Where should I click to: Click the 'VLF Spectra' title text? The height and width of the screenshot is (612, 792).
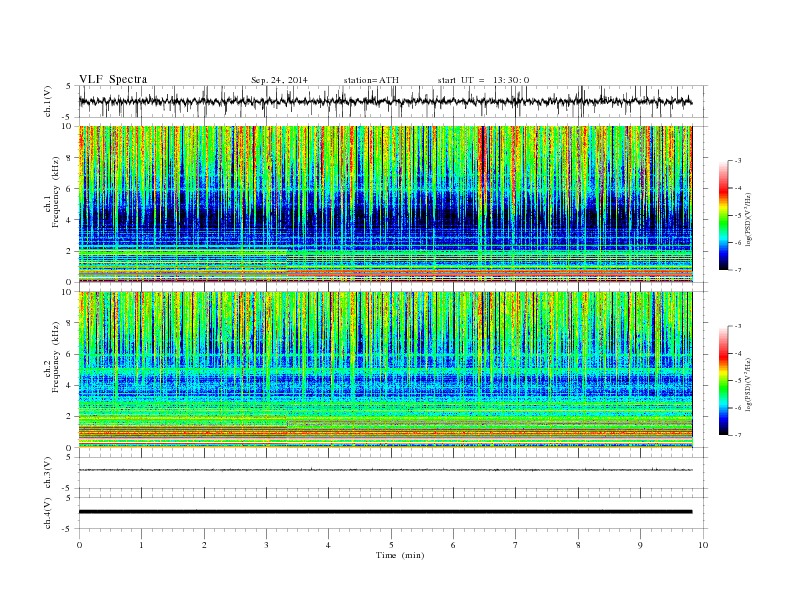click(113, 79)
